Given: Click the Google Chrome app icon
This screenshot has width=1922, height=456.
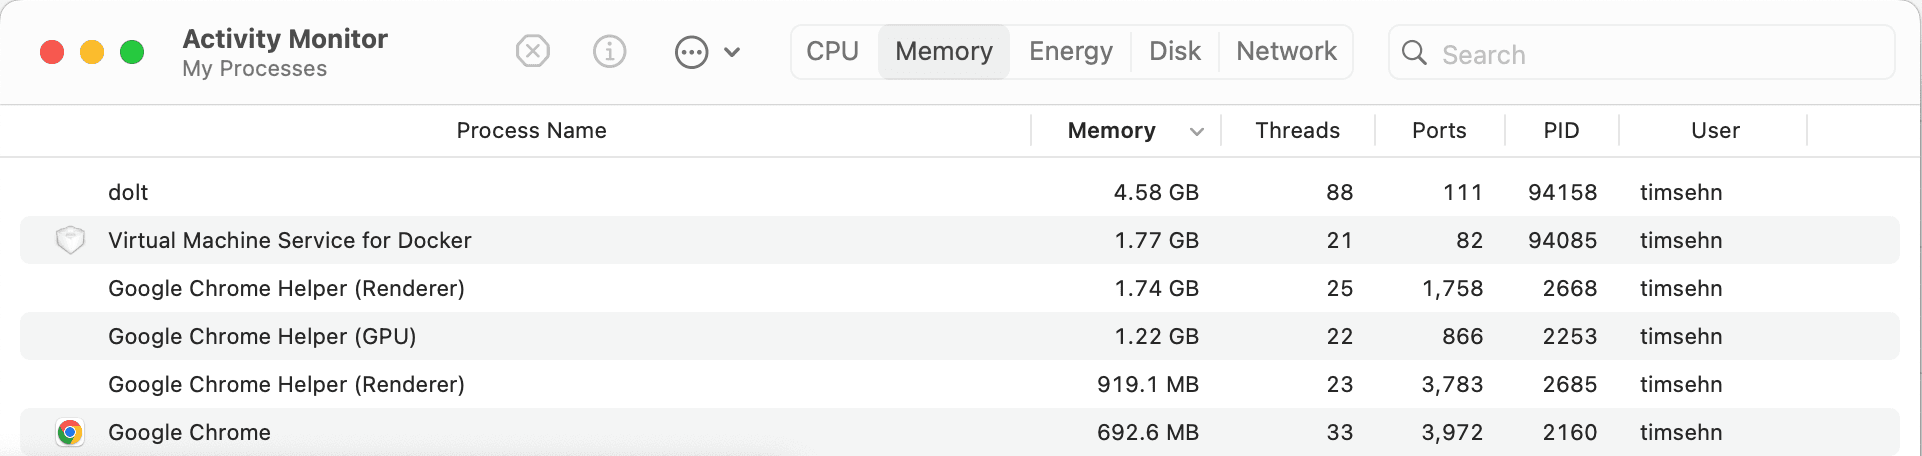Looking at the screenshot, I should (70, 432).
